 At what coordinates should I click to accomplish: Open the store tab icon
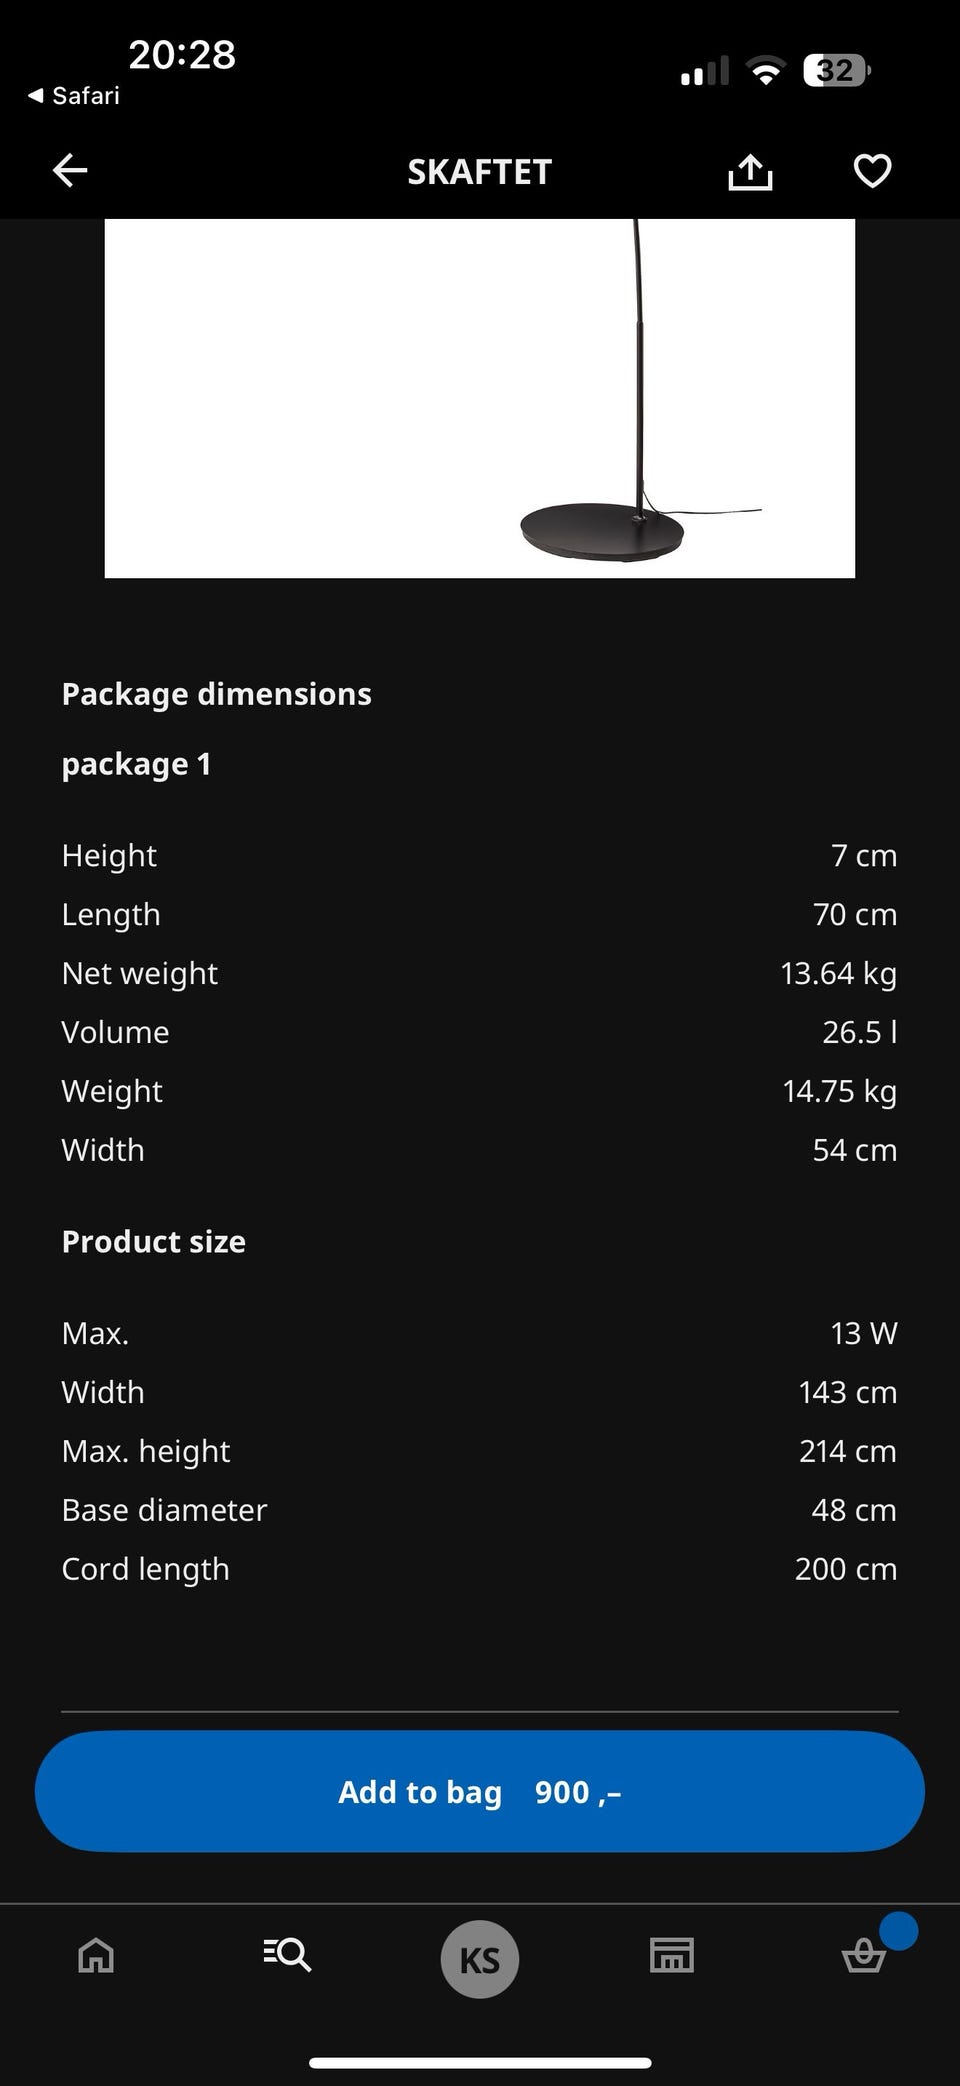tap(671, 1954)
